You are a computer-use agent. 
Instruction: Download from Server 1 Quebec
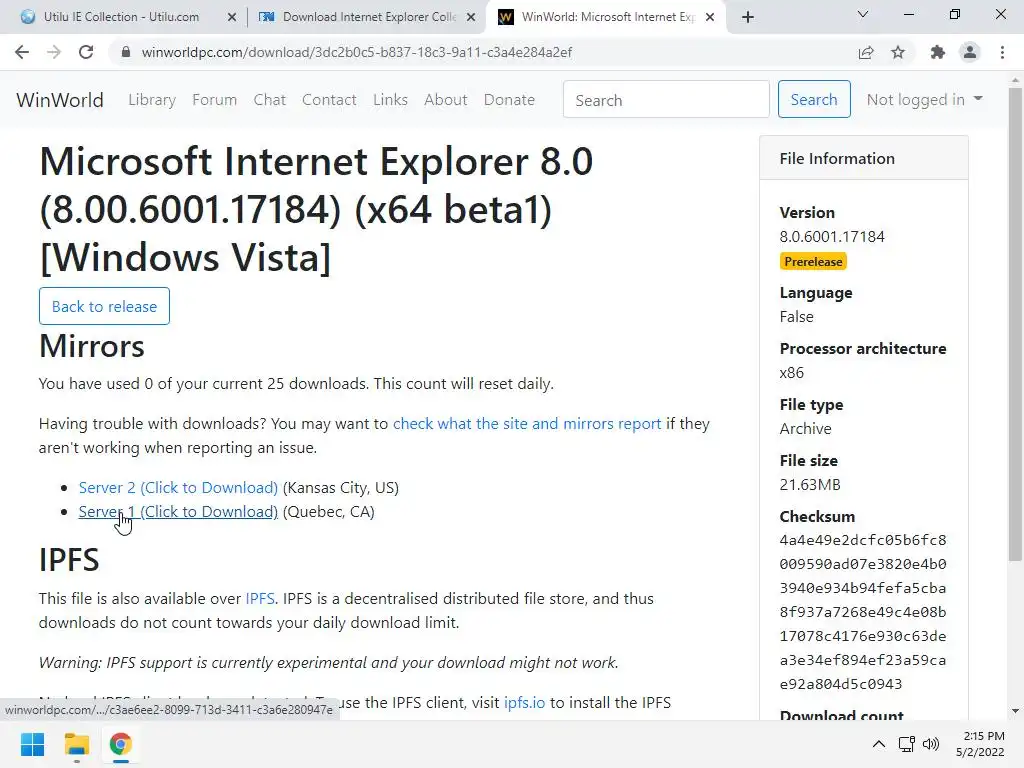178,512
